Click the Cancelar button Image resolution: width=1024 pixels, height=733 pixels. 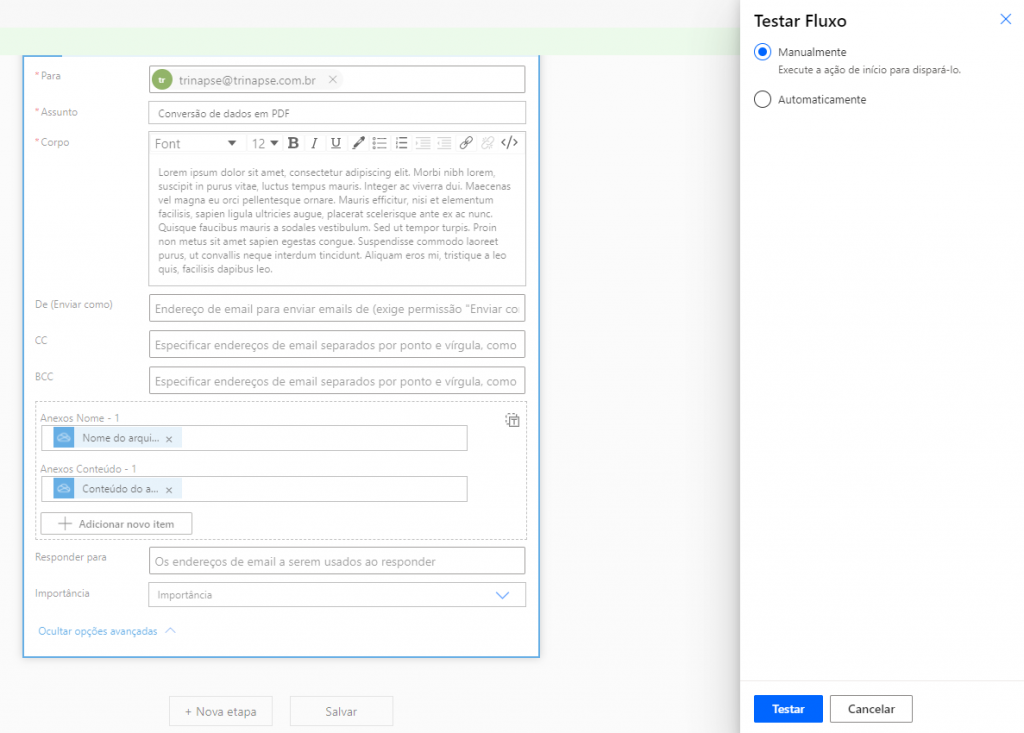pyautogui.click(x=871, y=709)
